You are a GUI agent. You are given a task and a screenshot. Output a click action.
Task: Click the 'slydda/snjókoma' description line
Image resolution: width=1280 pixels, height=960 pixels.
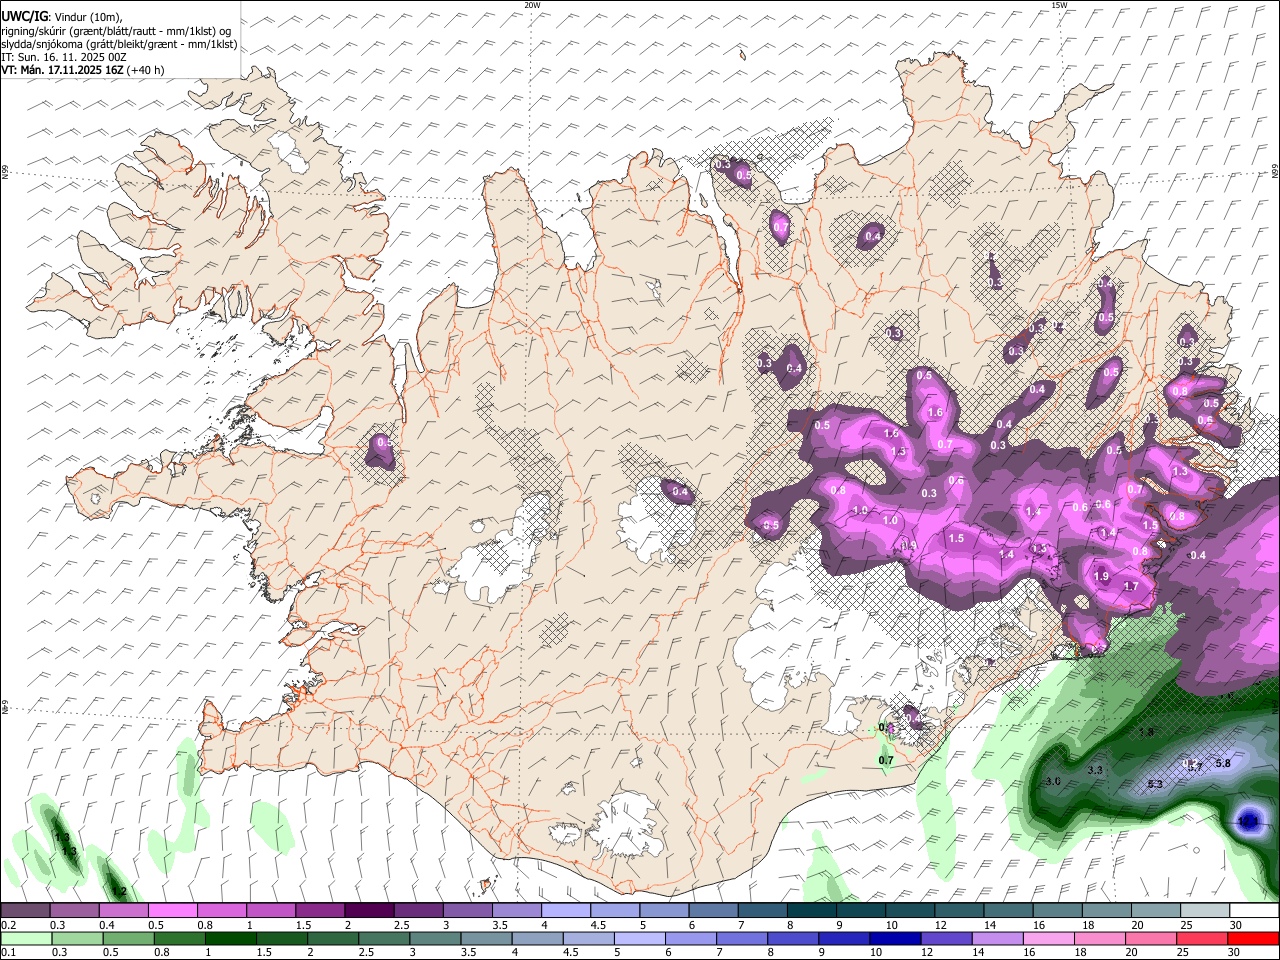click(119, 44)
